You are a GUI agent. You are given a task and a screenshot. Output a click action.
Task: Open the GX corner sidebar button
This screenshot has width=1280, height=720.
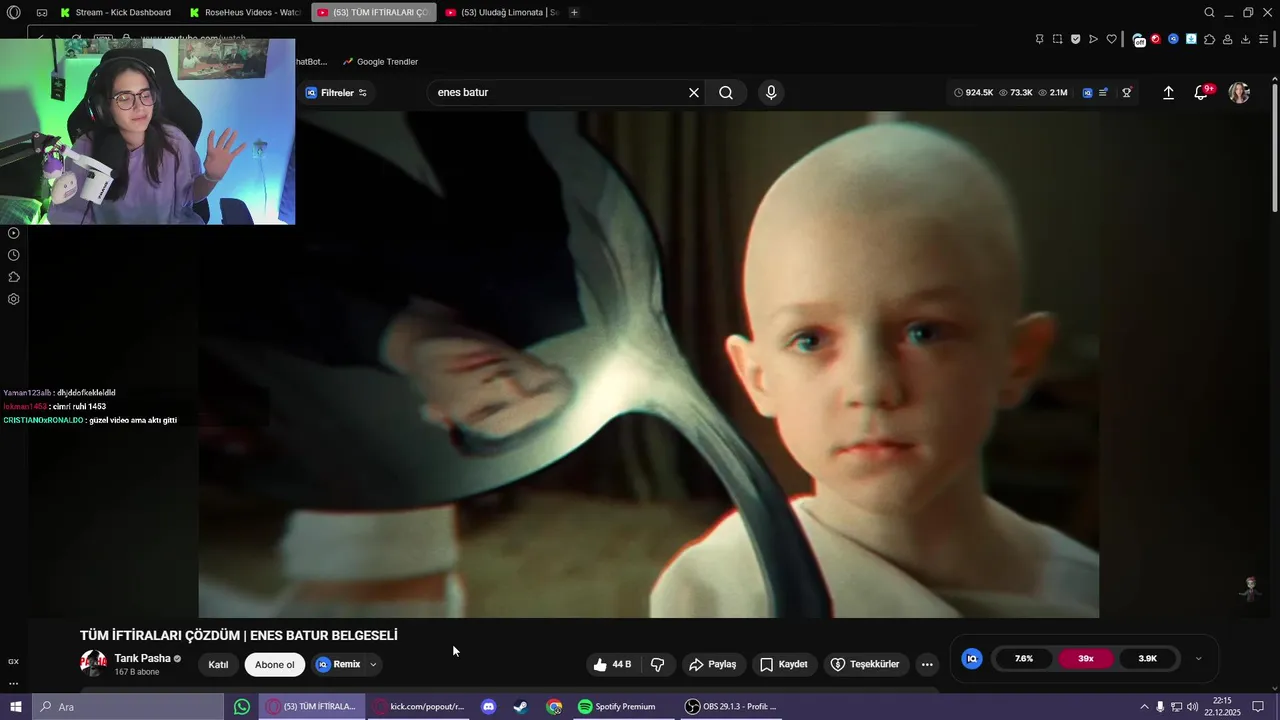click(13, 662)
